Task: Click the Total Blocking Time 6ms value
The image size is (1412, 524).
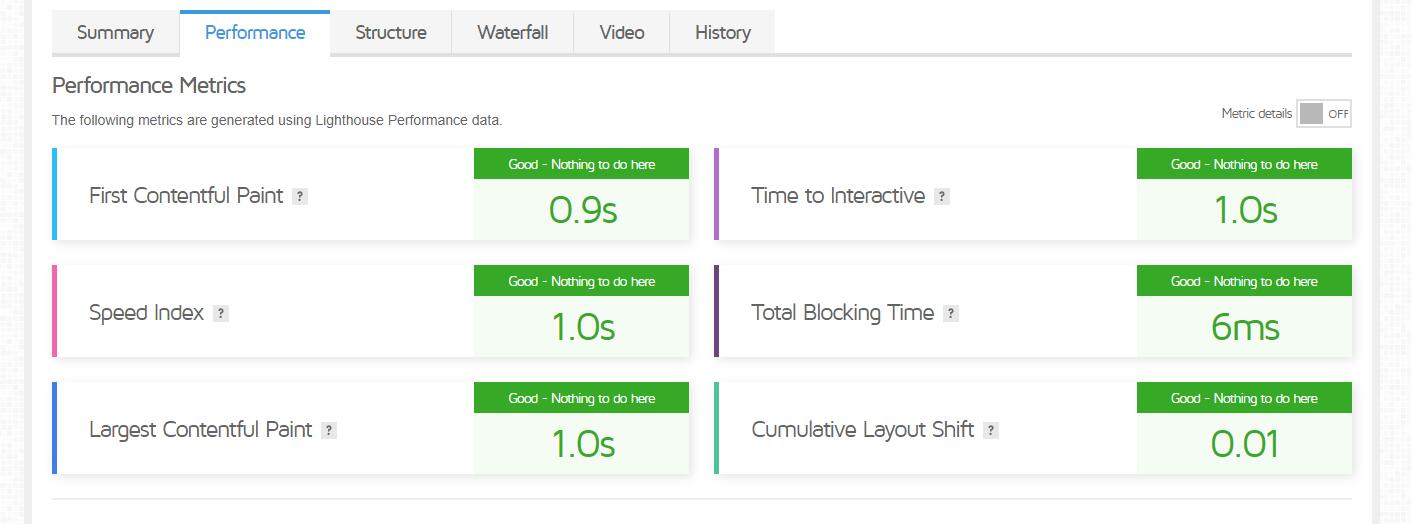Action: (x=1245, y=327)
